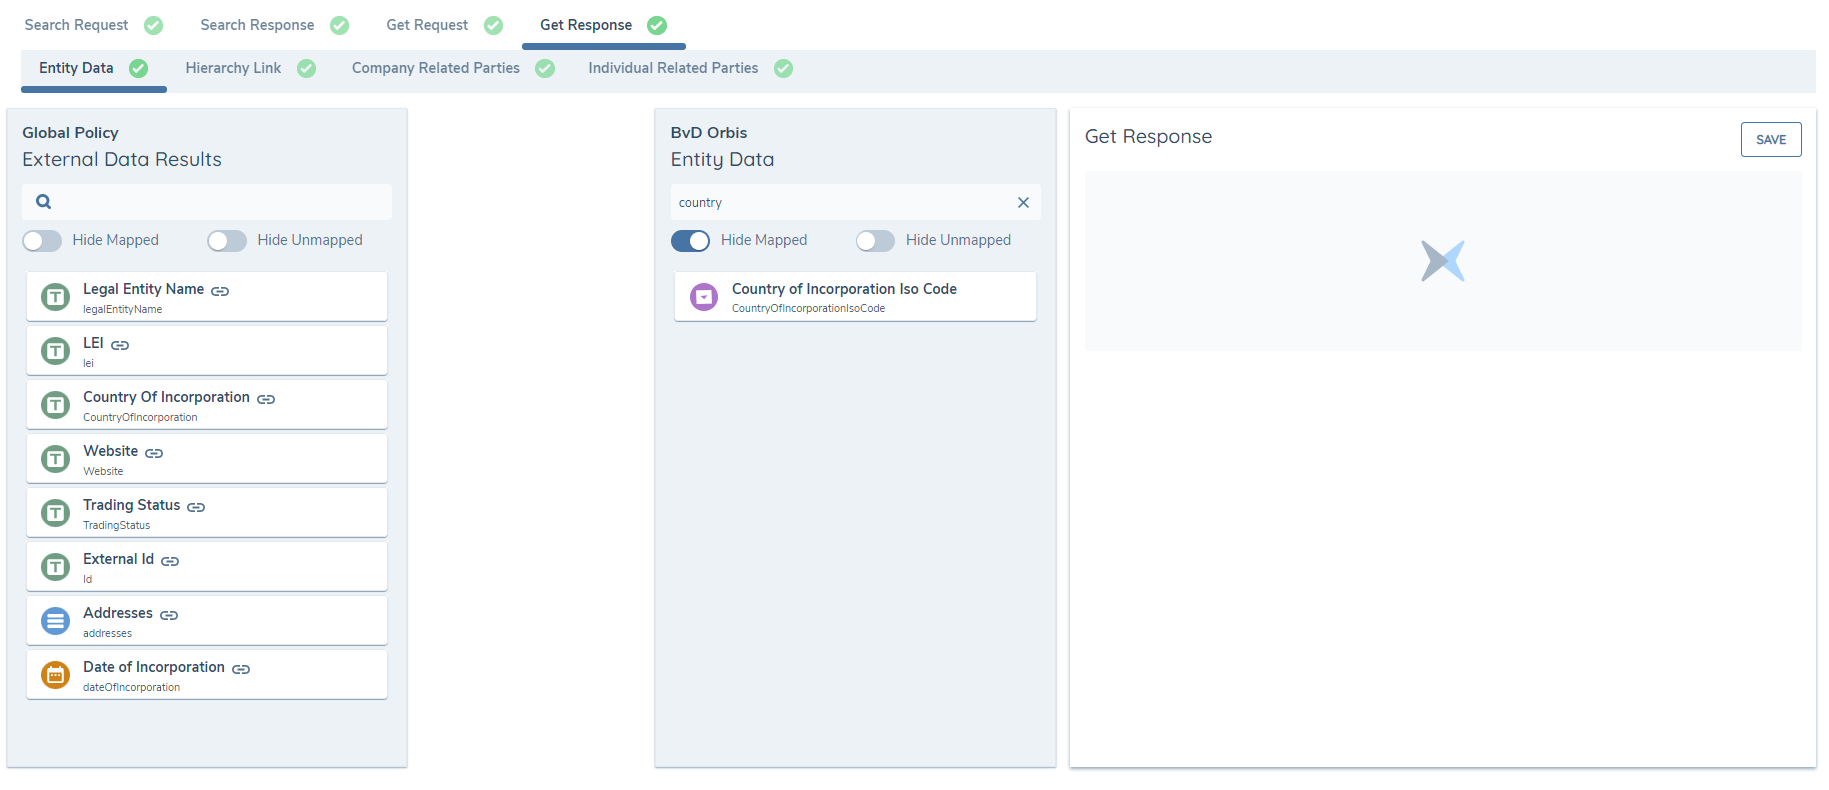Enable Hide Mapped in Global Policy panel

pyautogui.click(x=42, y=241)
